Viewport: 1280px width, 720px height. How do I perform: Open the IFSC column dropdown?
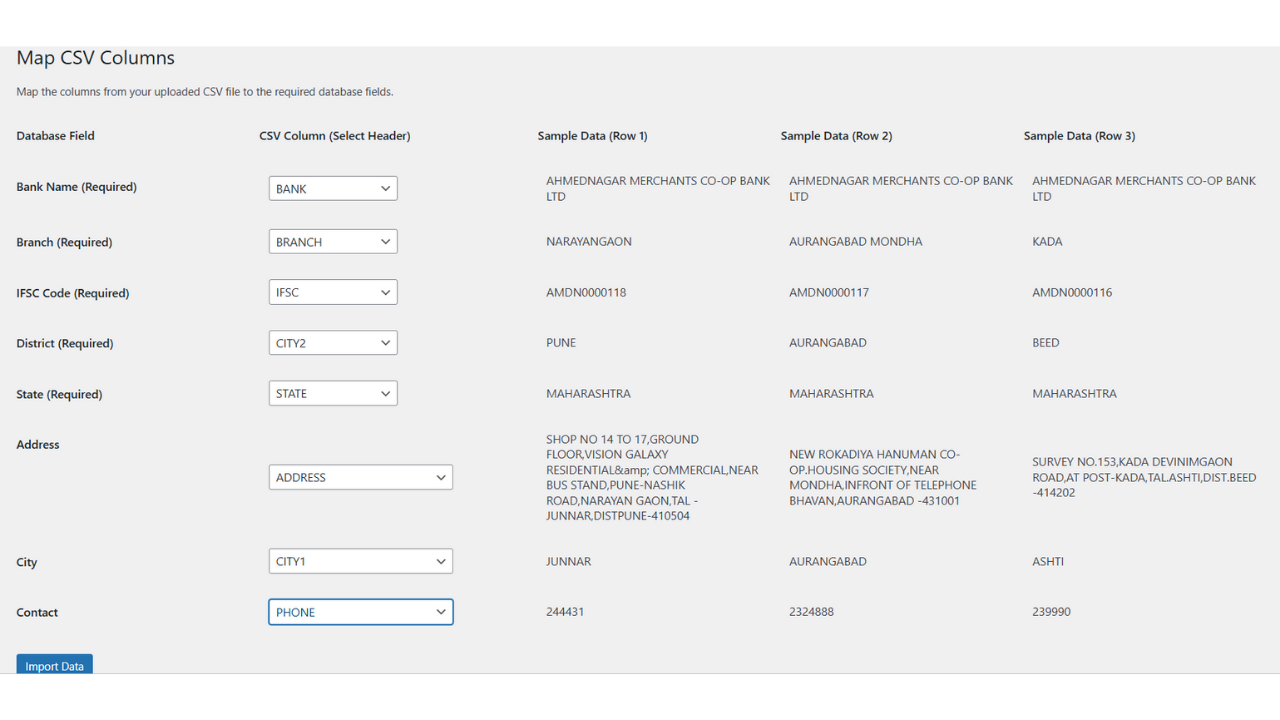(333, 292)
